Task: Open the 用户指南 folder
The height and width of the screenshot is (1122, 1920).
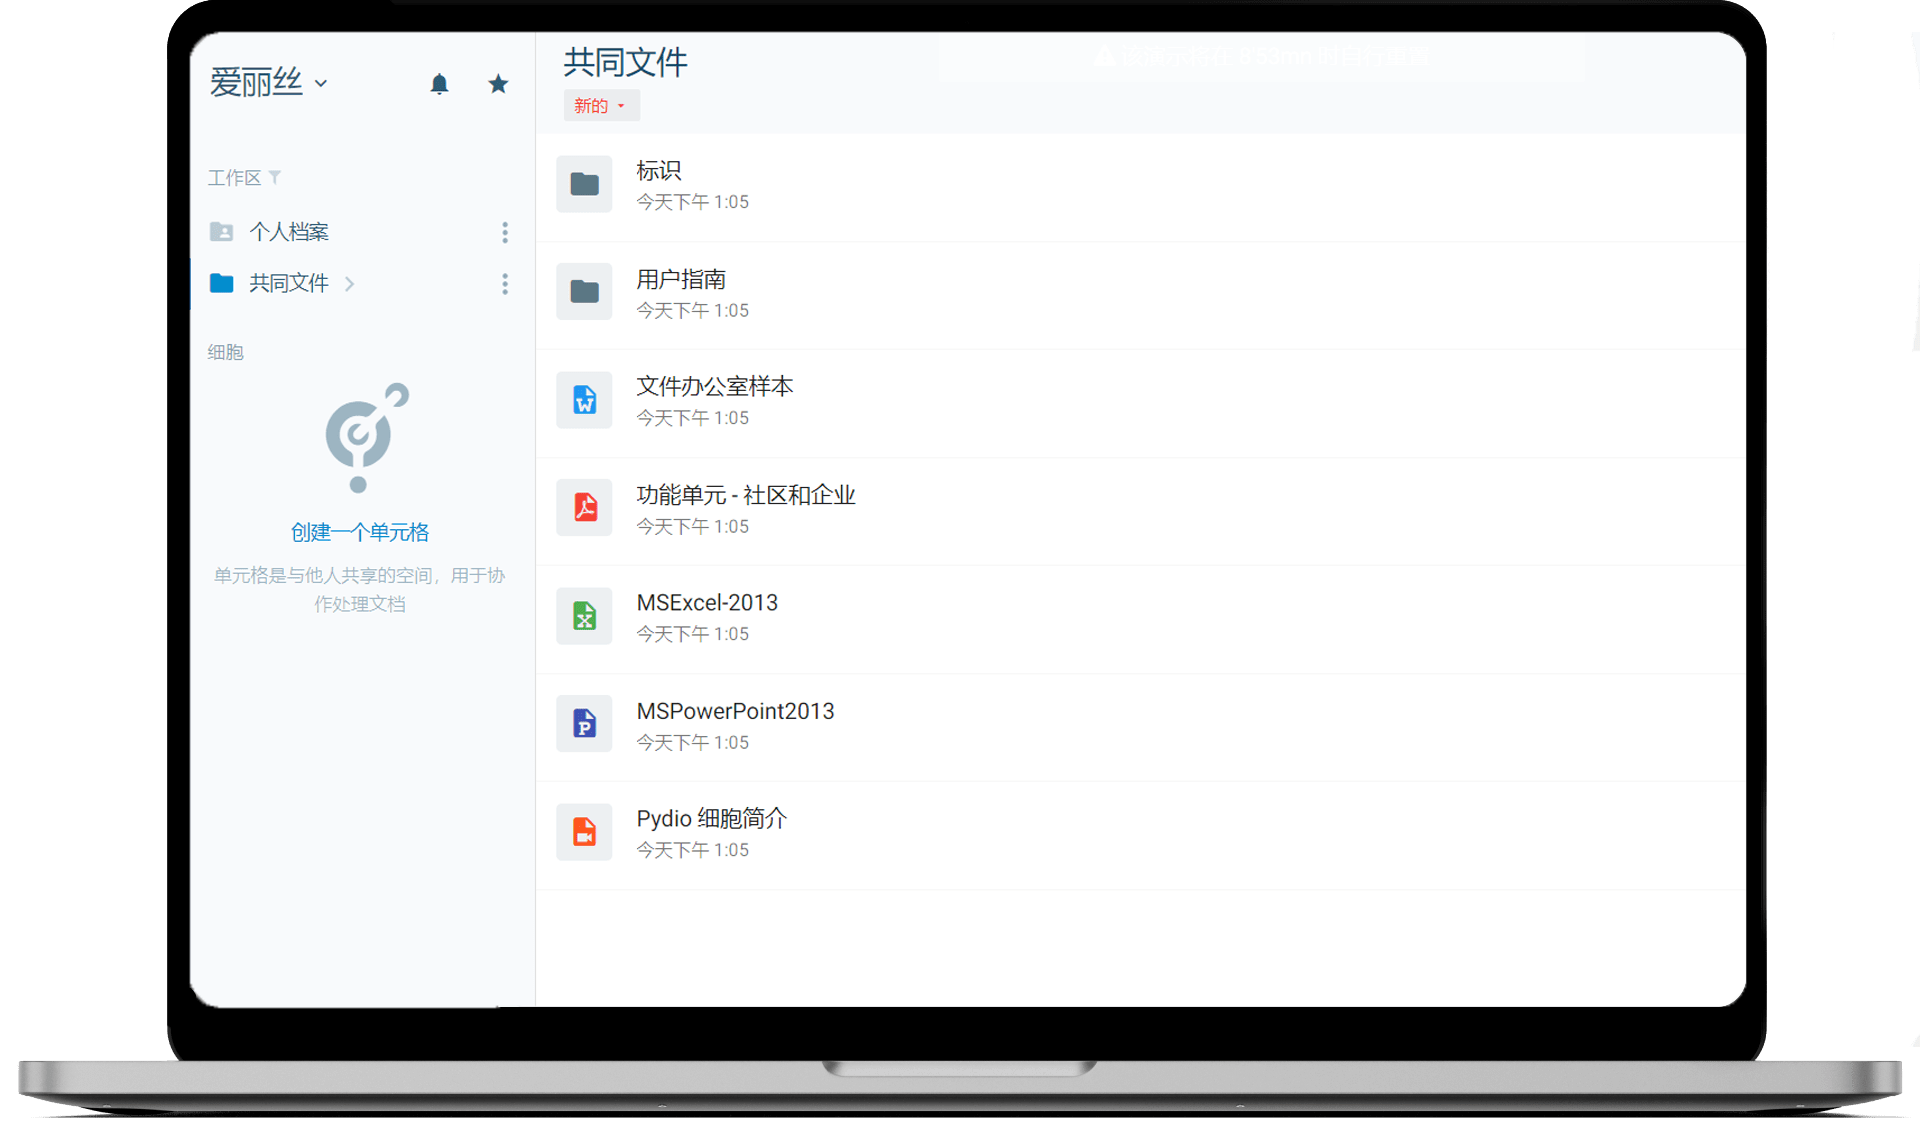Action: (x=681, y=280)
